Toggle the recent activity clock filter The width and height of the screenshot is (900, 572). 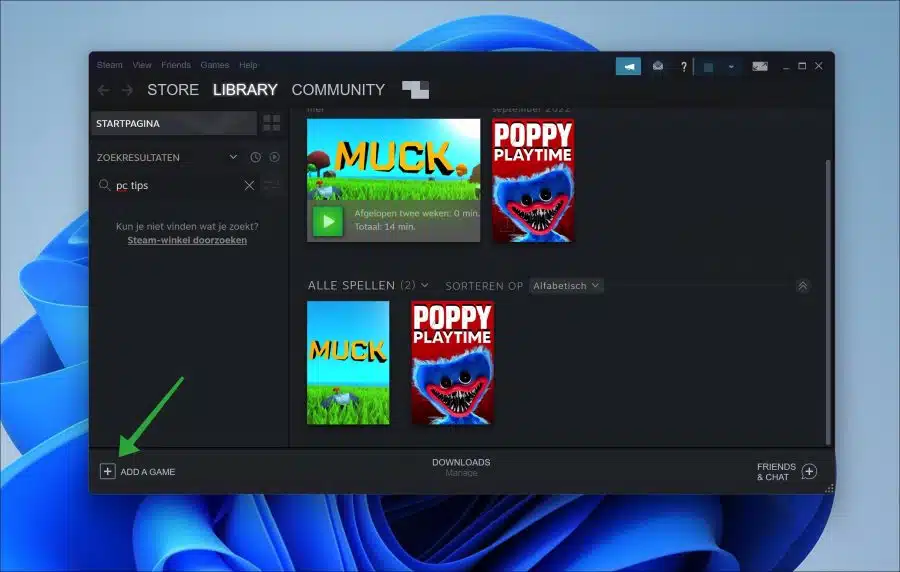point(255,157)
